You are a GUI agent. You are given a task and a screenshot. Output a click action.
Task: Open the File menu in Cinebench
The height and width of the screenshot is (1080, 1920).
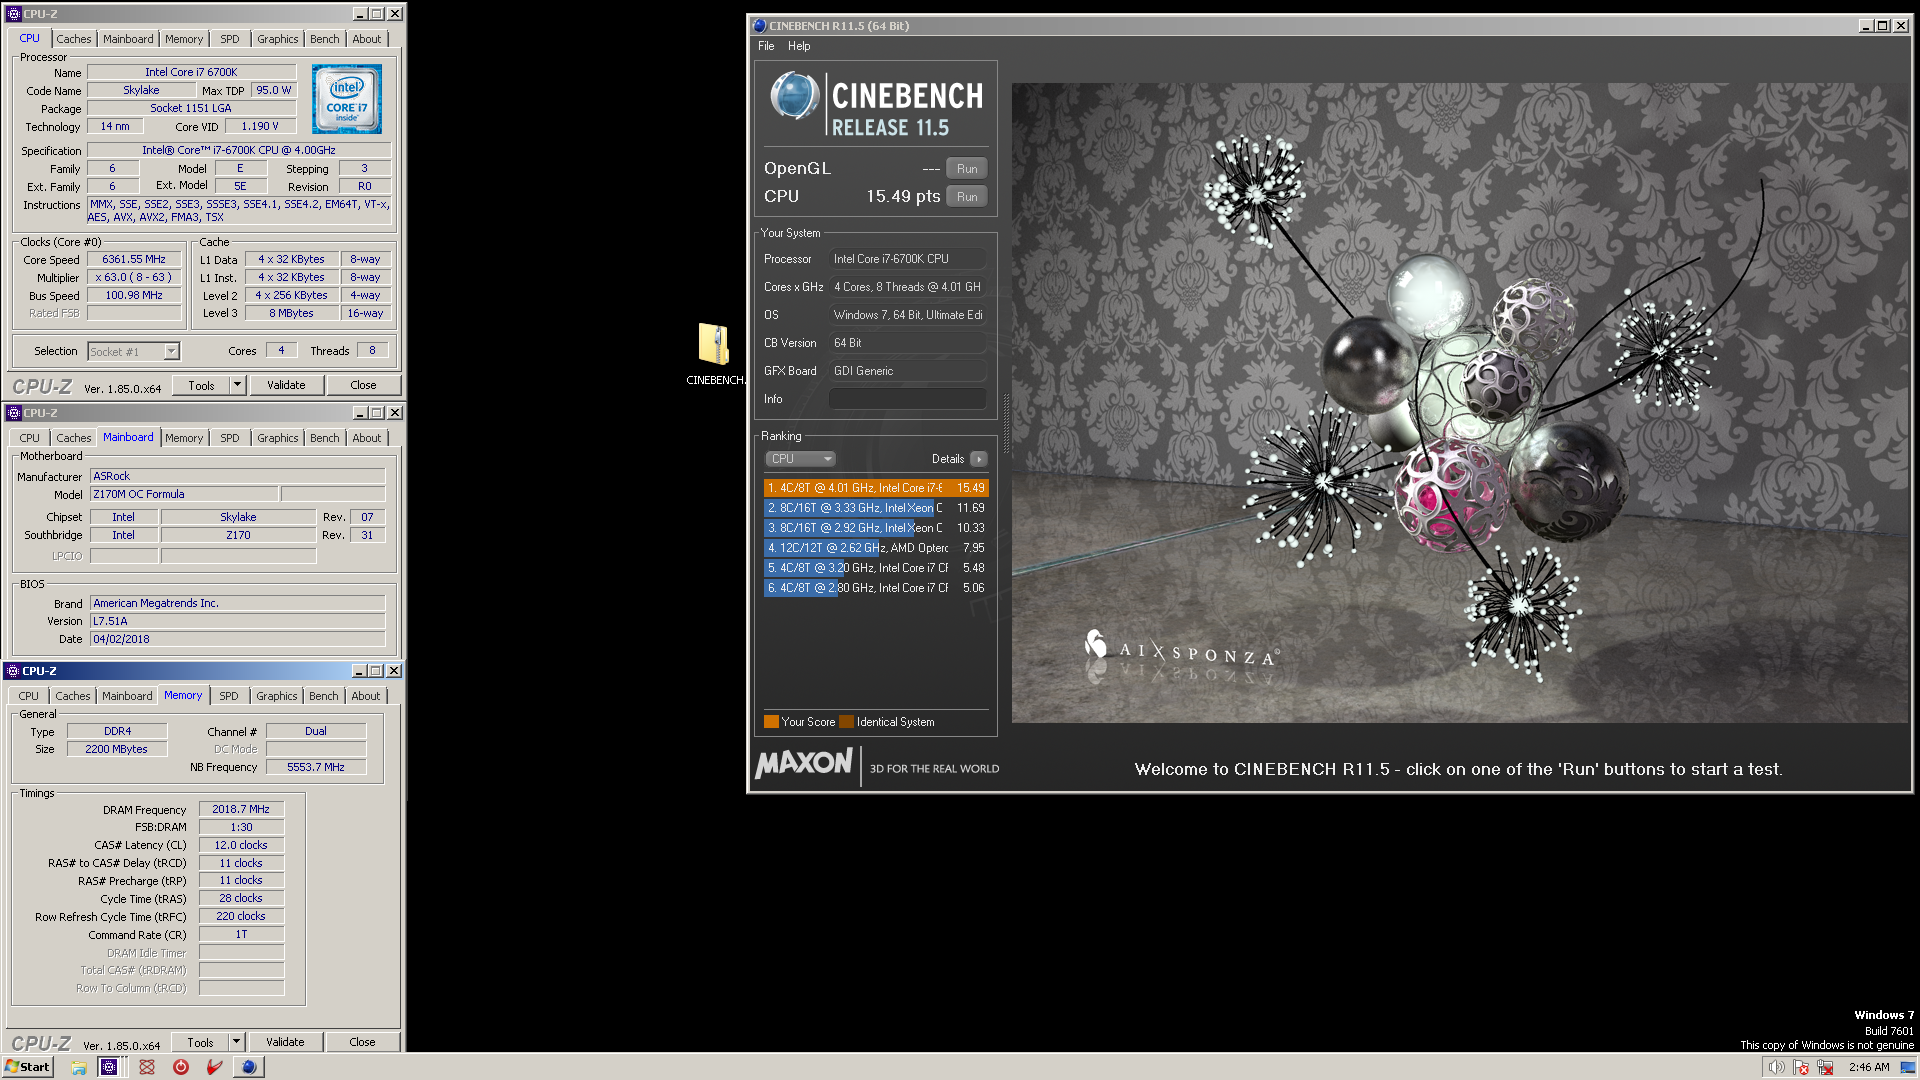point(766,46)
